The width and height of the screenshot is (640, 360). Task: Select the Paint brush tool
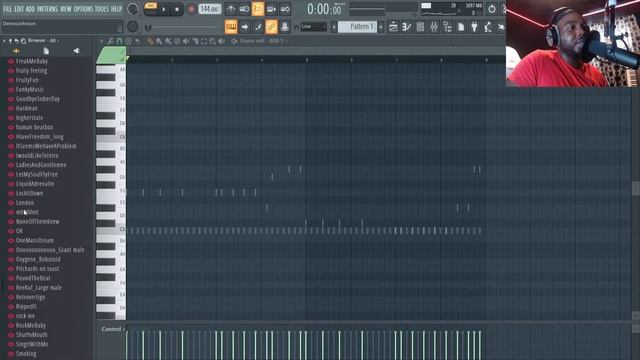(x=159, y=41)
